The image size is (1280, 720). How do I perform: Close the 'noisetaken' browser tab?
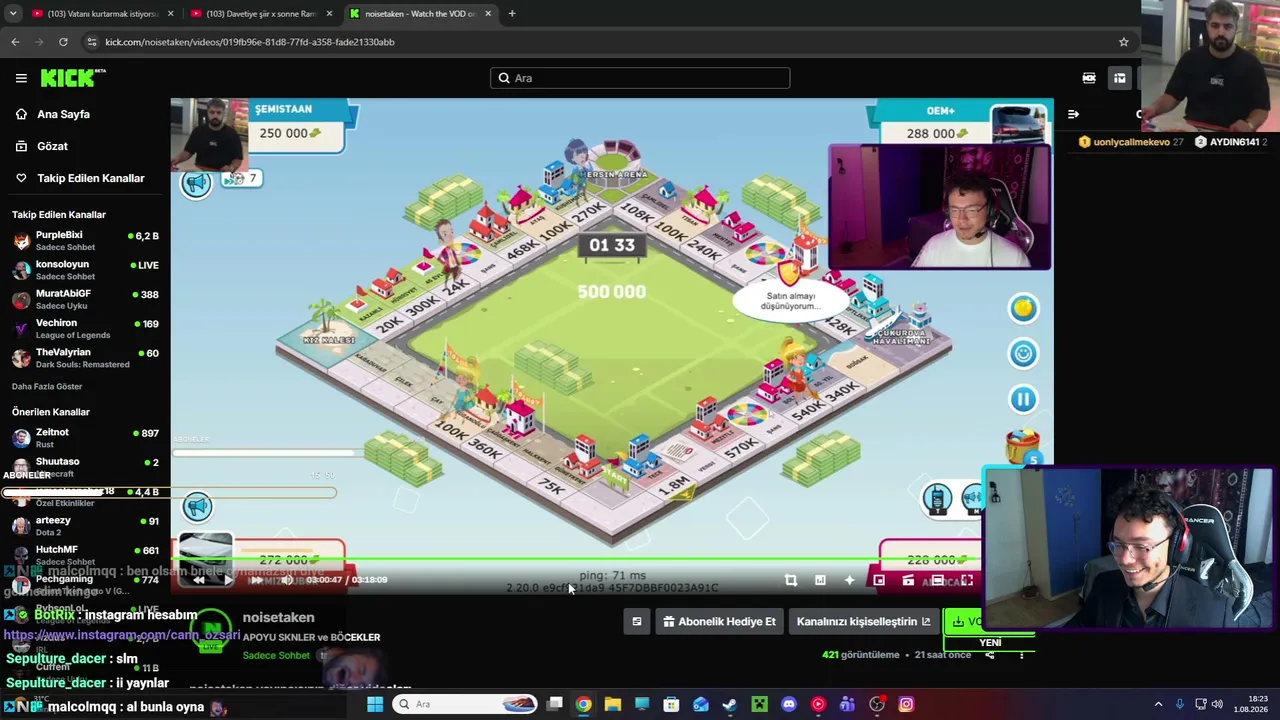point(487,14)
